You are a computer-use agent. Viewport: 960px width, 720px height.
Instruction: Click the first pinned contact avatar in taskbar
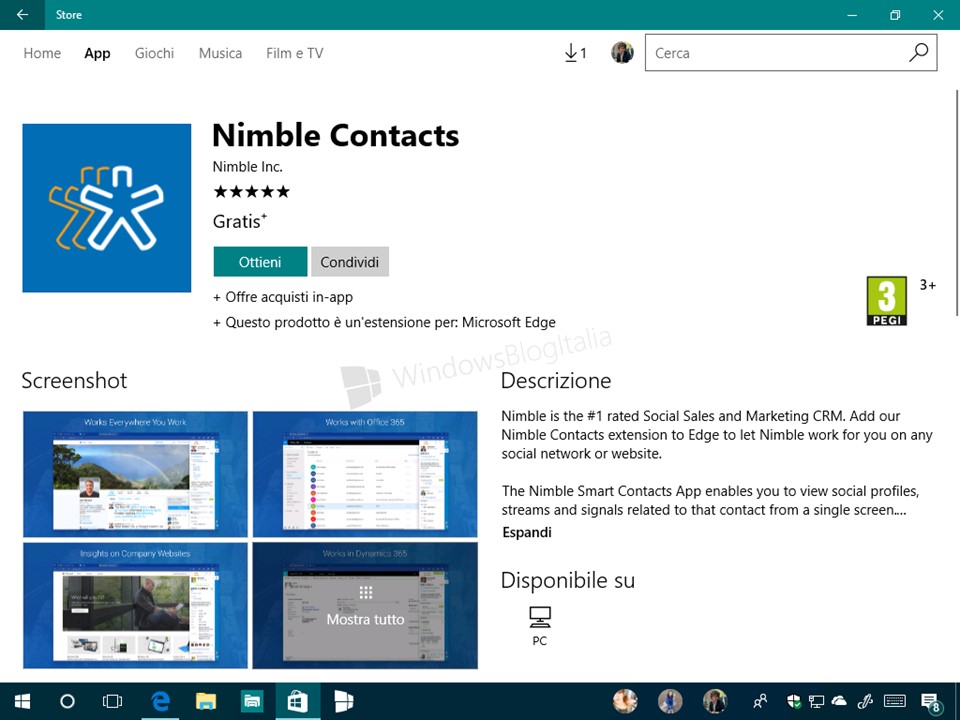coord(625,701)
